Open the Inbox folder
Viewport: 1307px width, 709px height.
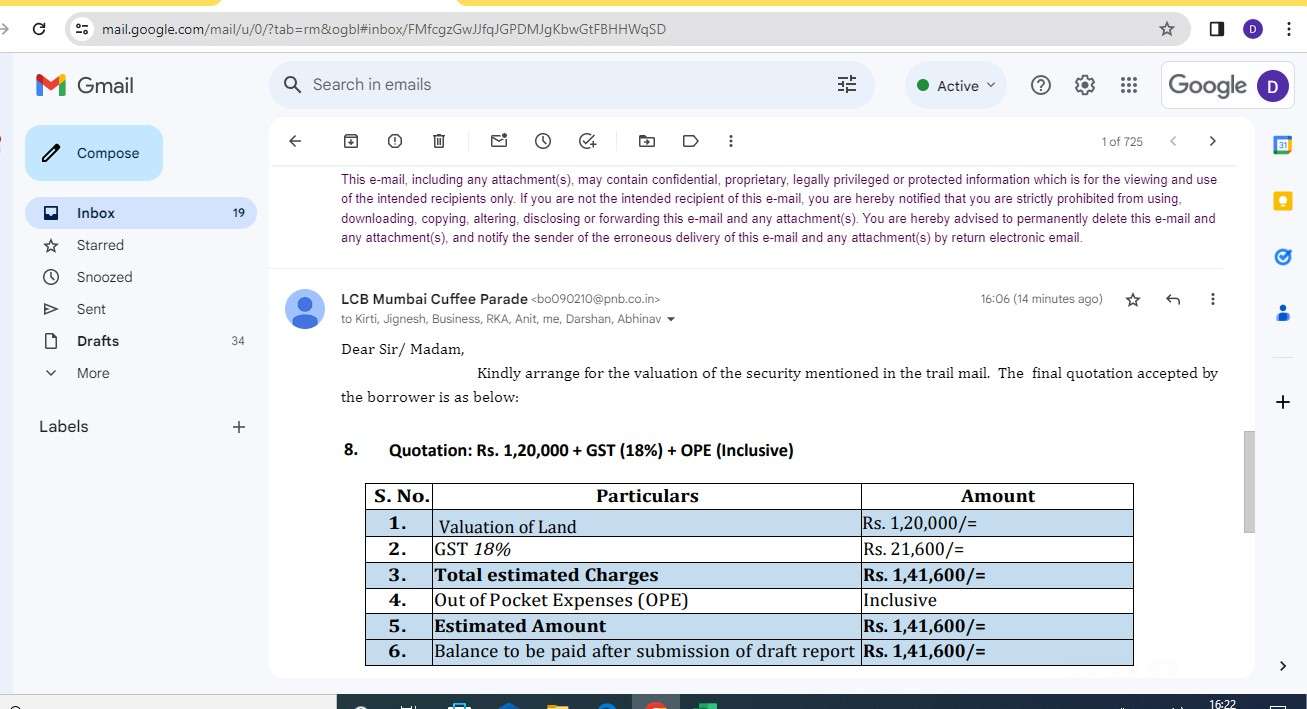[x=96, y=213]
